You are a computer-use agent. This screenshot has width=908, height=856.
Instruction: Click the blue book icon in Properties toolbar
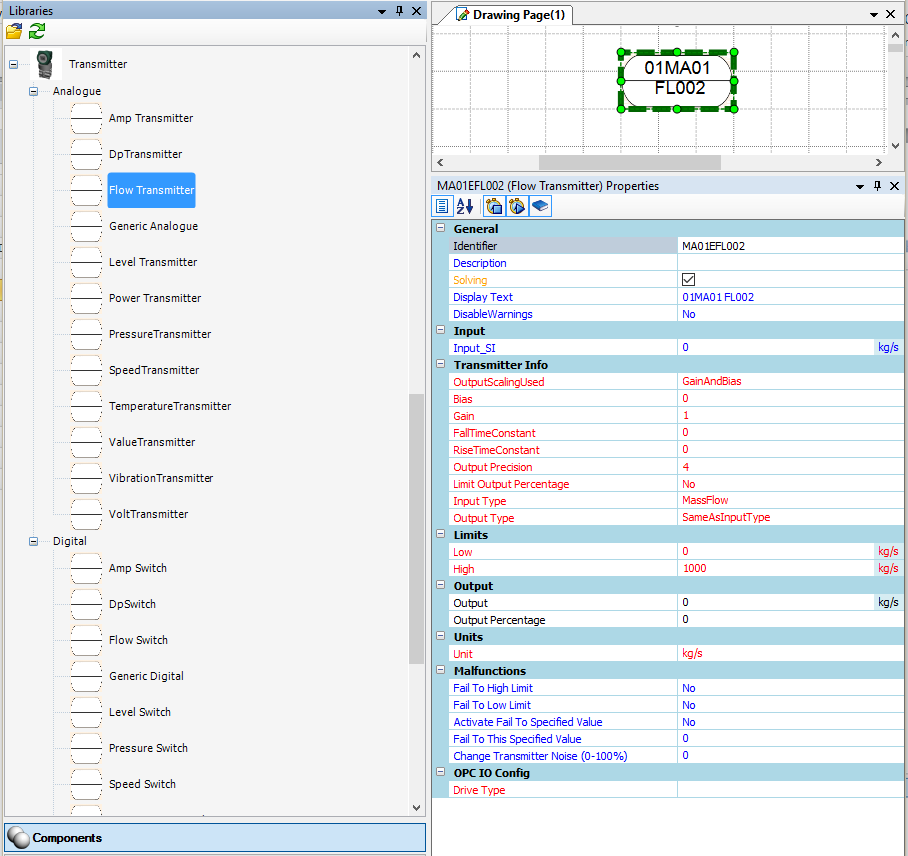[540, 207]
